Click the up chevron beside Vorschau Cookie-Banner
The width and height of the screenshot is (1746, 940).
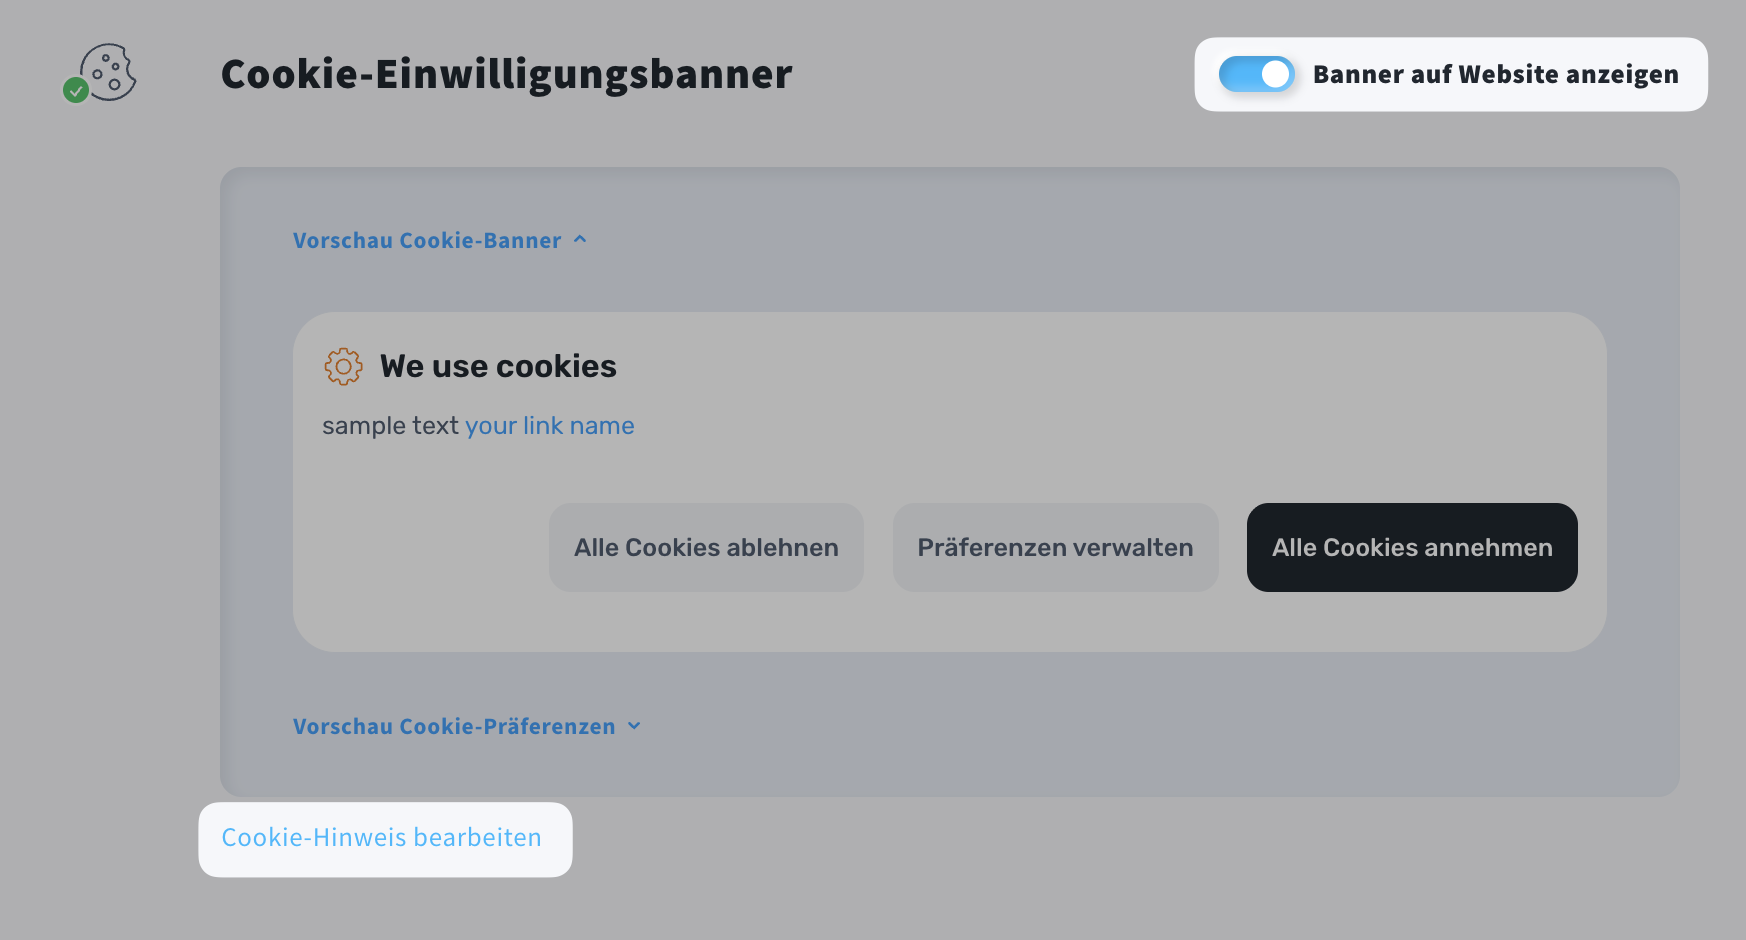pos(580,240)
